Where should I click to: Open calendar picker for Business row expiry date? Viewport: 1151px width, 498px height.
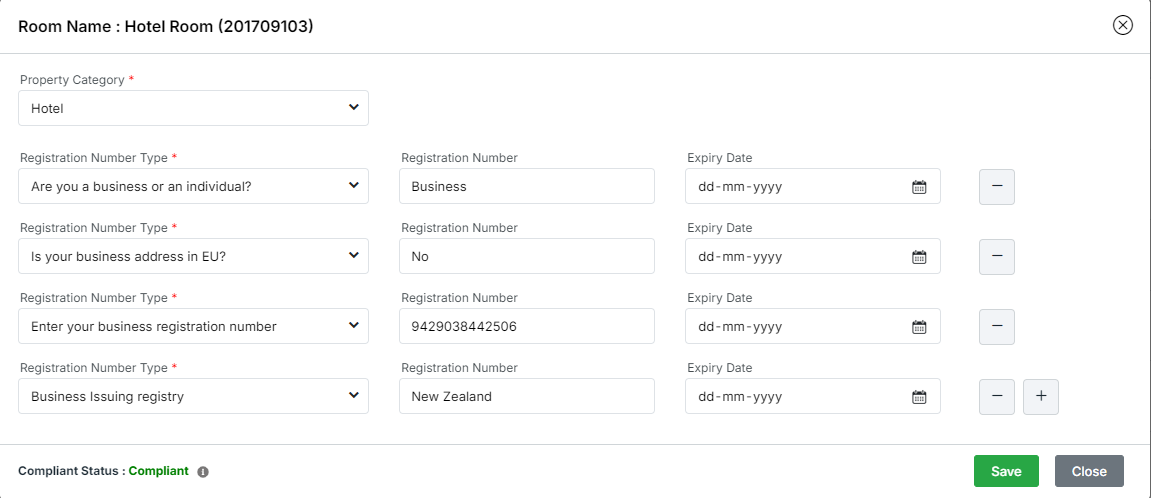tap(918, 187)
